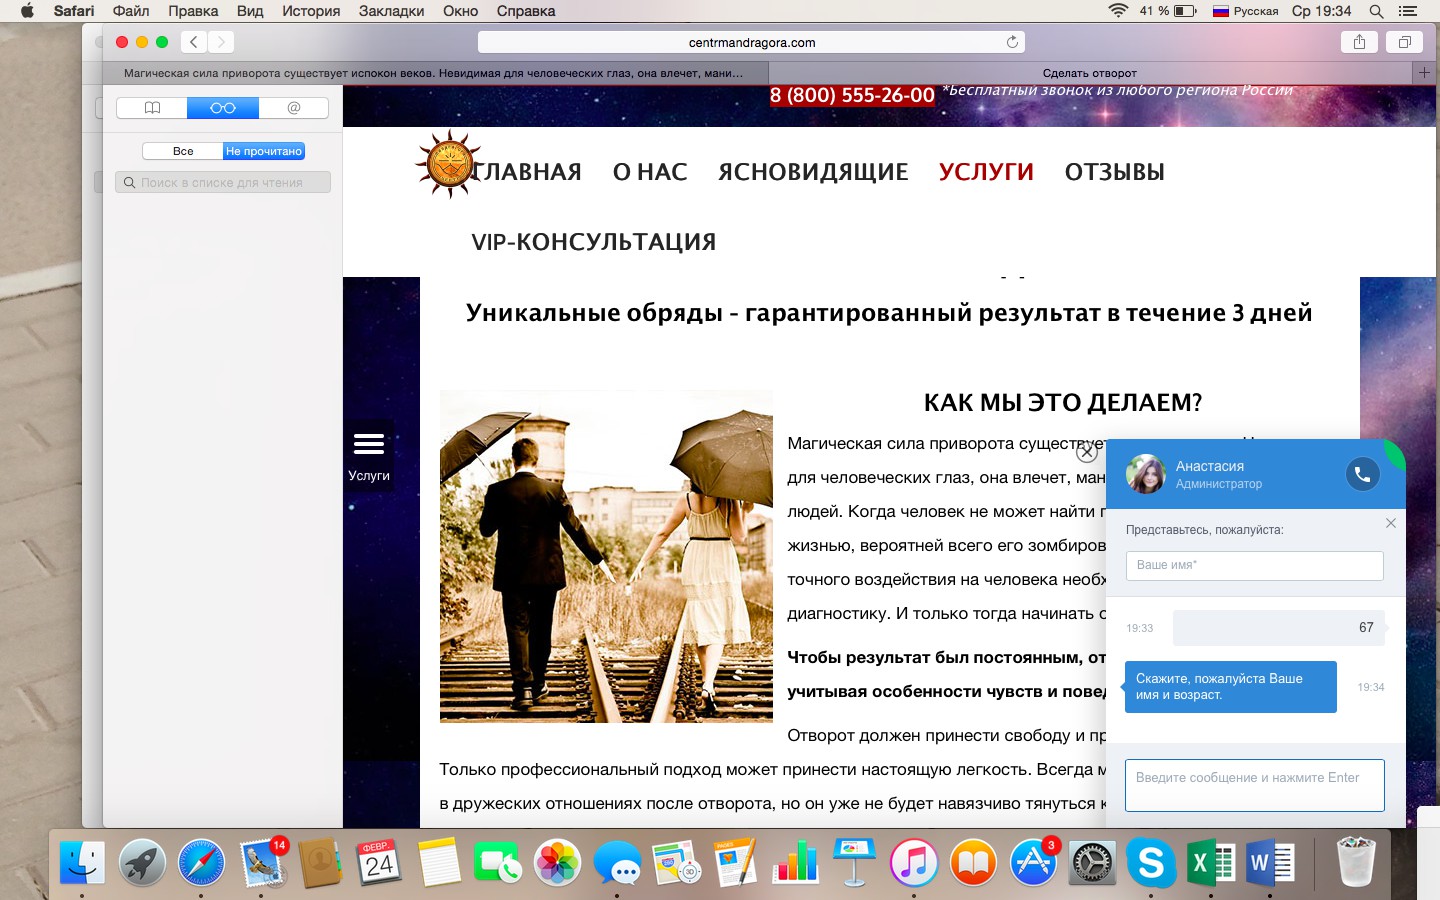Open the Закладки menu
This screenshot has width=1440, height=900.
pos(392,11)
